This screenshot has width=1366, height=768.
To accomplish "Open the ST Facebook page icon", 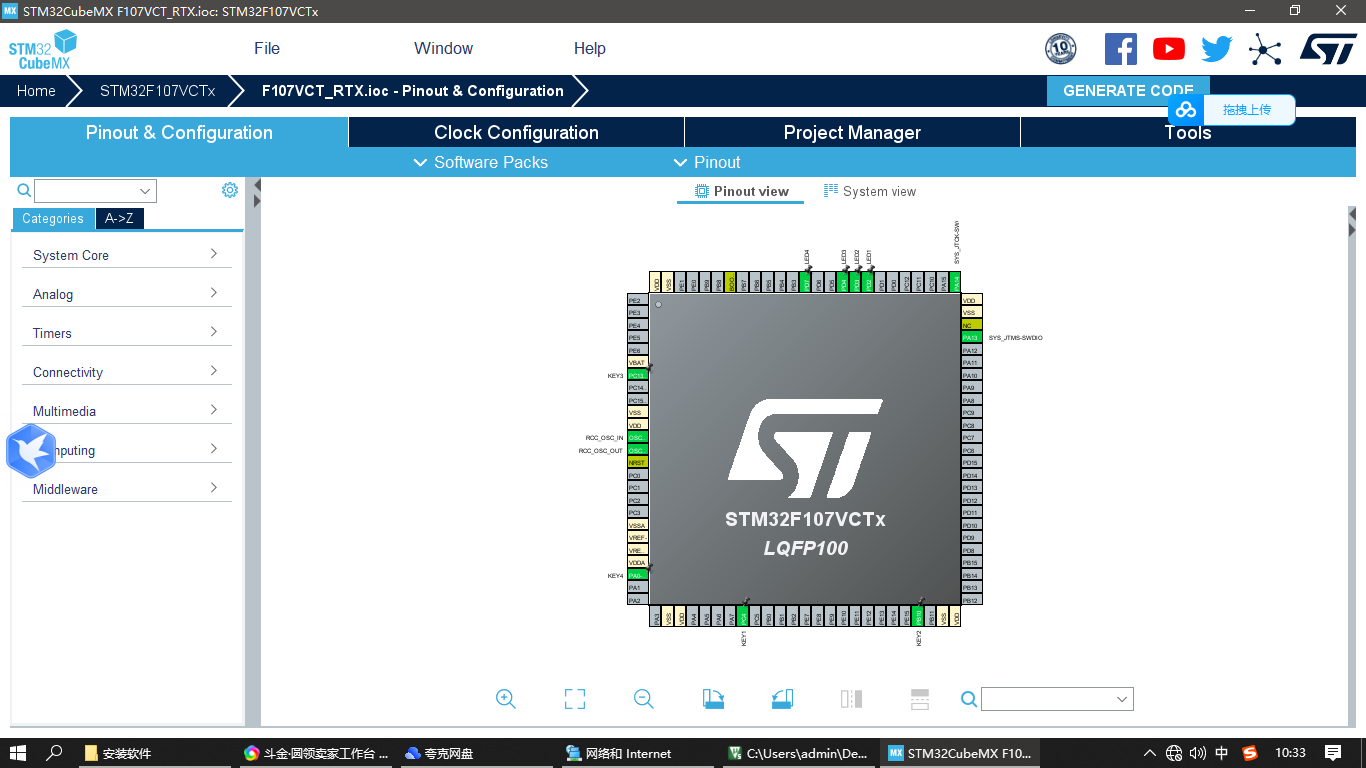I will point(1121,49).
